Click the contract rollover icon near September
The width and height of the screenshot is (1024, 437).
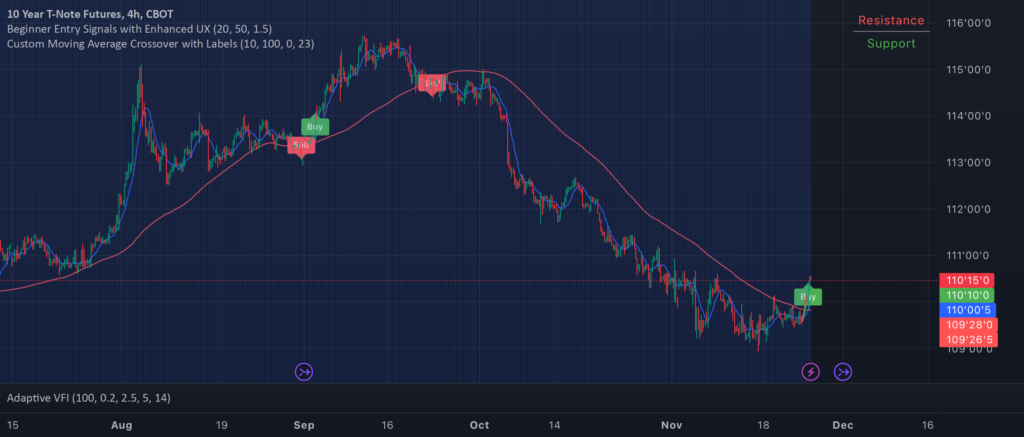[304, 372]
